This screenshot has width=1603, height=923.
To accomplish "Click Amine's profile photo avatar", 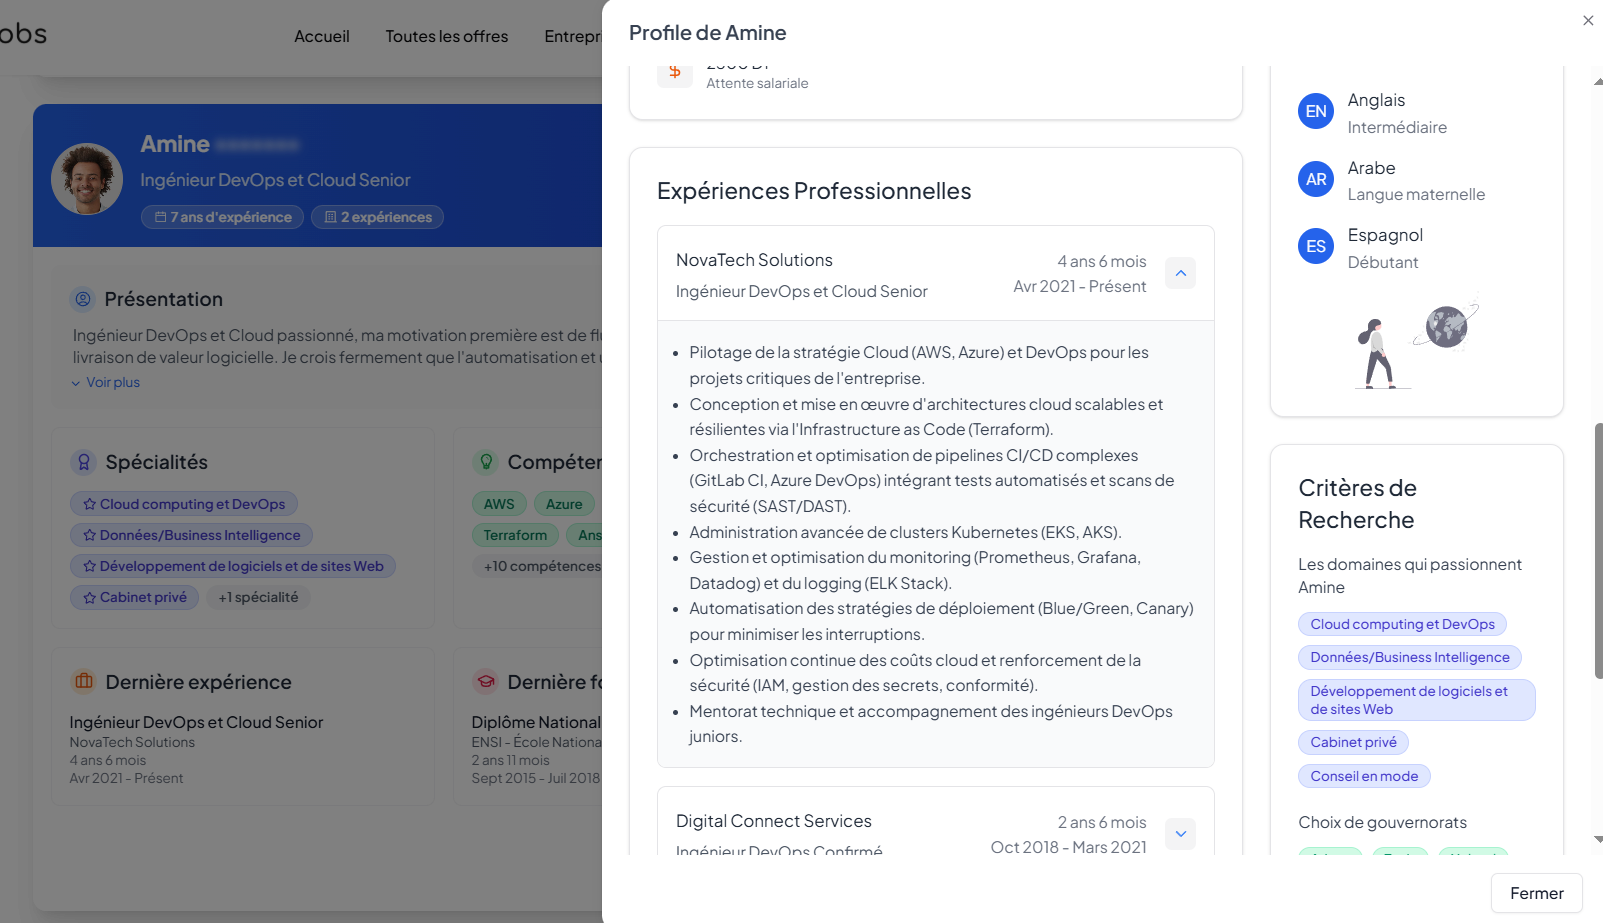I will tap(87, 179).
